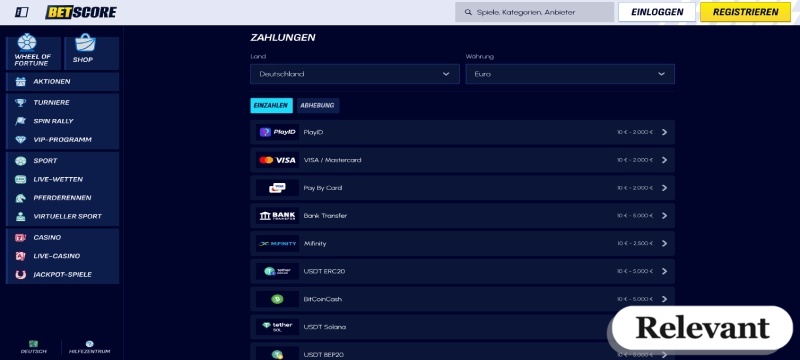
Task: Click the VISA Mastercard logo
Action: [278, 160]
